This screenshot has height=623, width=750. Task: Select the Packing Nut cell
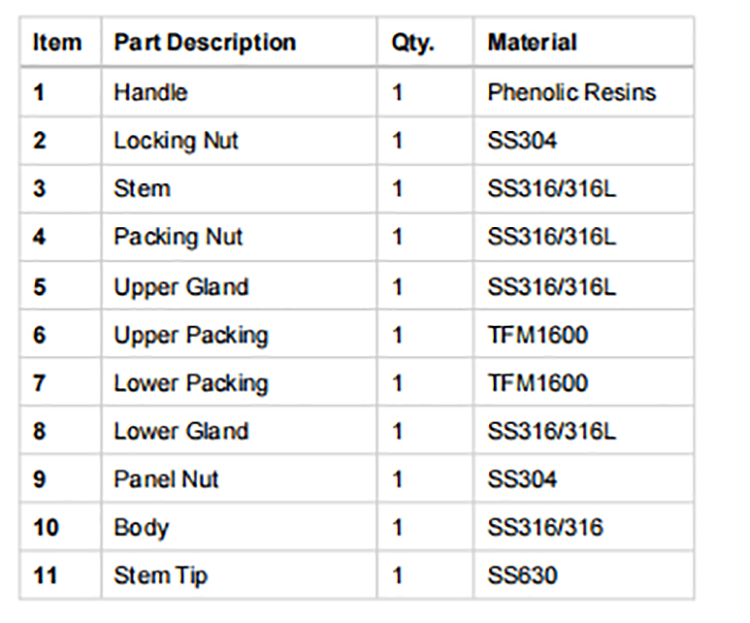coord(239,237)
